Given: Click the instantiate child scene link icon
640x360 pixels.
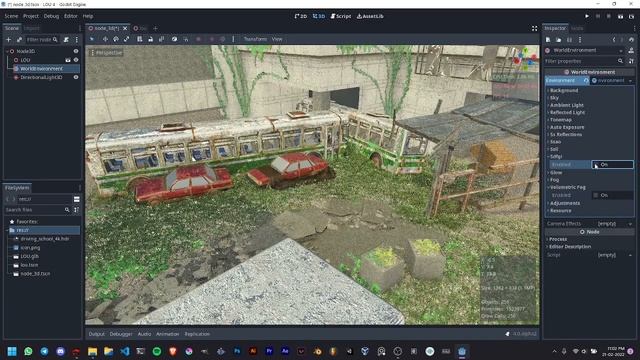Looking at the screenshot, I should point(19,40).
